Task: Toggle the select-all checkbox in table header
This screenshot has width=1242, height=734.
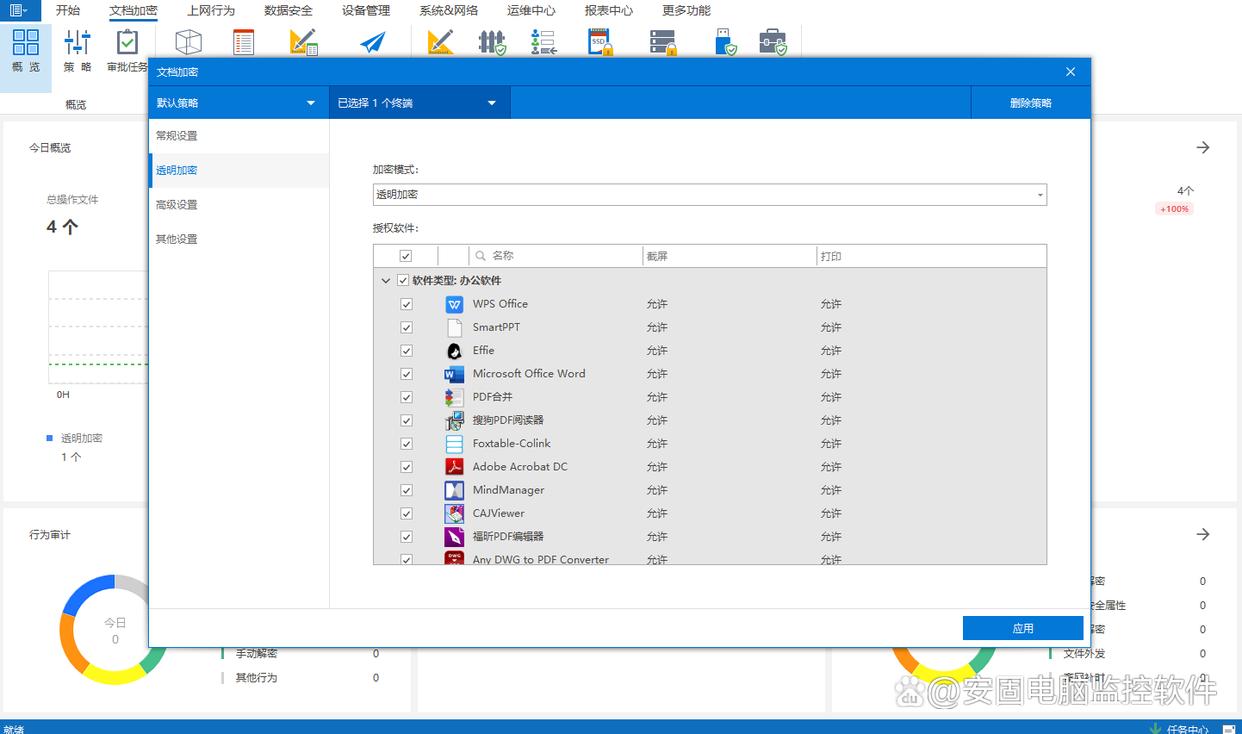Action: pyautogui.click(x=406, y=256)
